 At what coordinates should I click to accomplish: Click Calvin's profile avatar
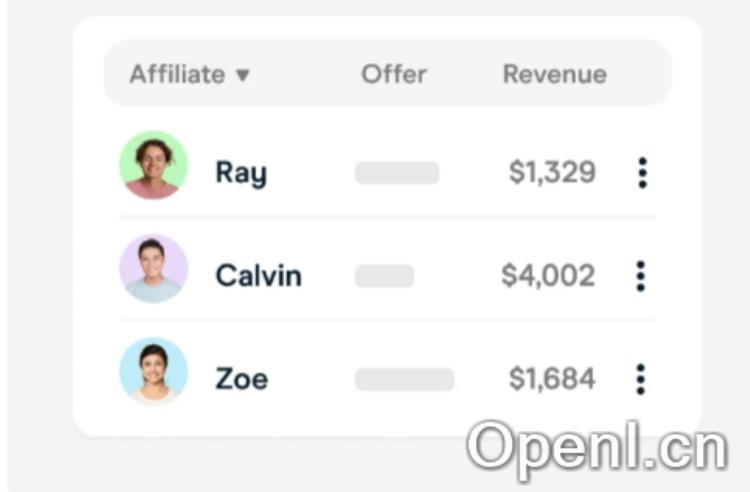(x=153, y=269)
